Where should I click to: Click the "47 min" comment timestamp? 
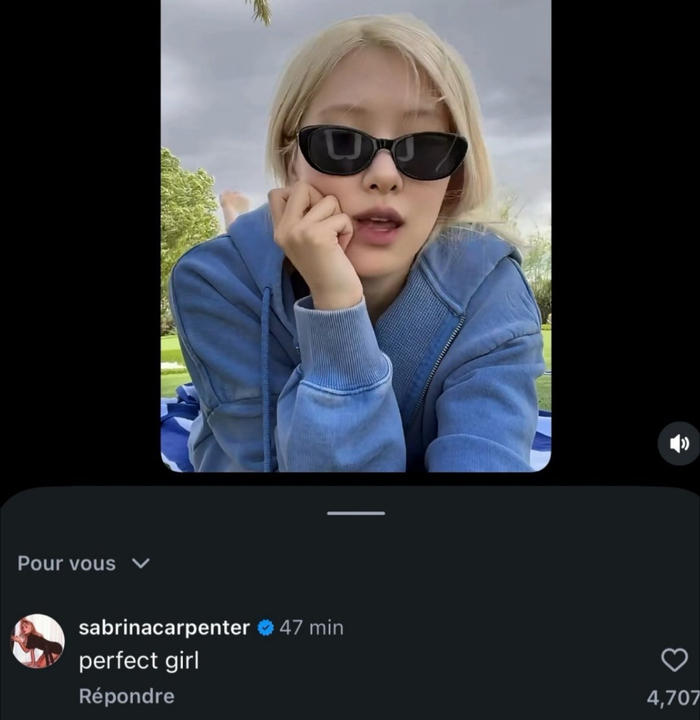tap(311, 628)
